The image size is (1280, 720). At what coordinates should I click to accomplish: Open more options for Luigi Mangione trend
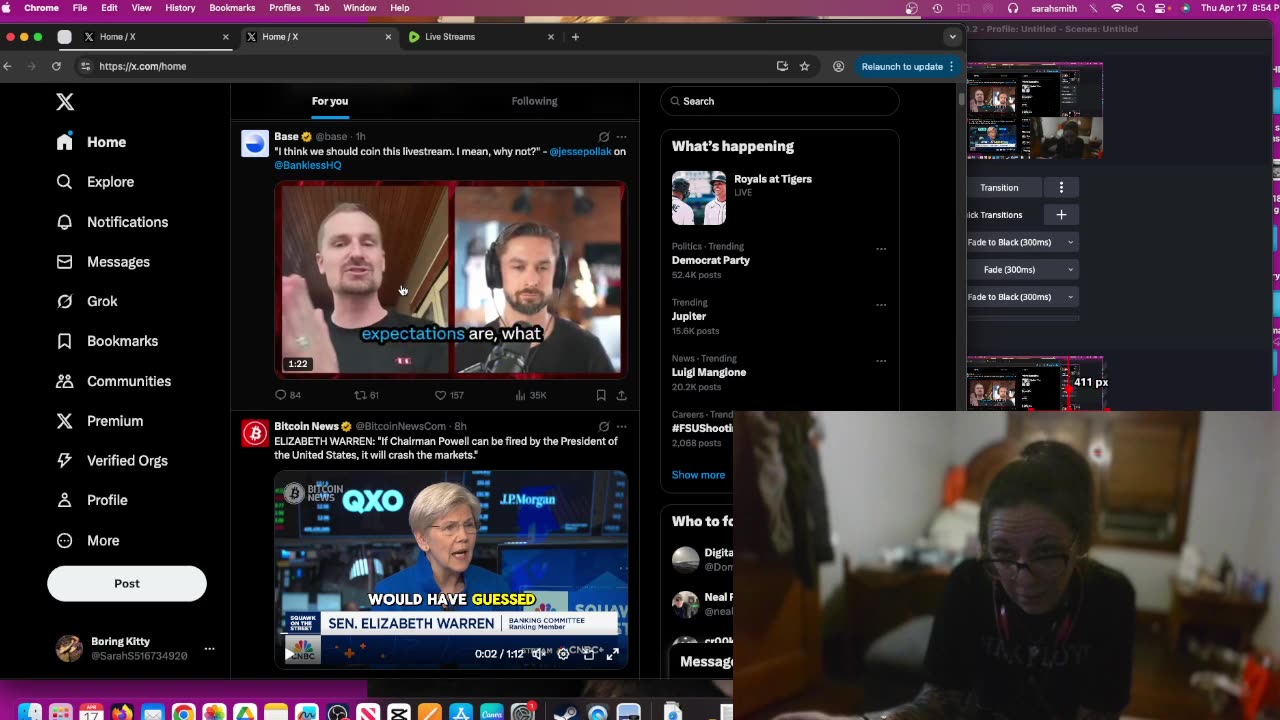881,361
